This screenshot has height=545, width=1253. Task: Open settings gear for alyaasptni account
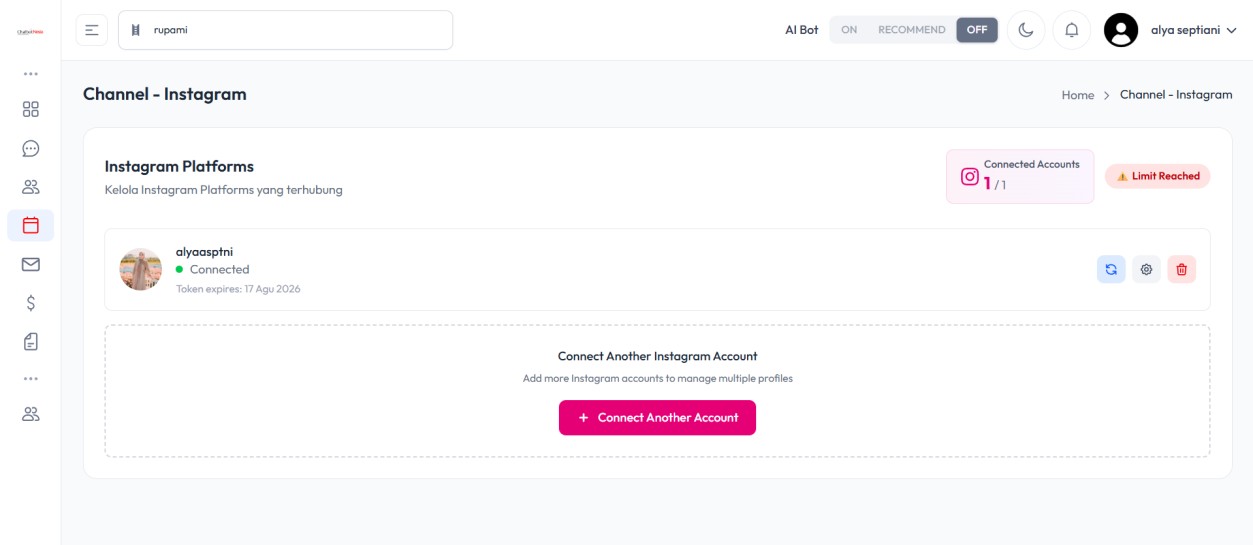(1146, 269)
